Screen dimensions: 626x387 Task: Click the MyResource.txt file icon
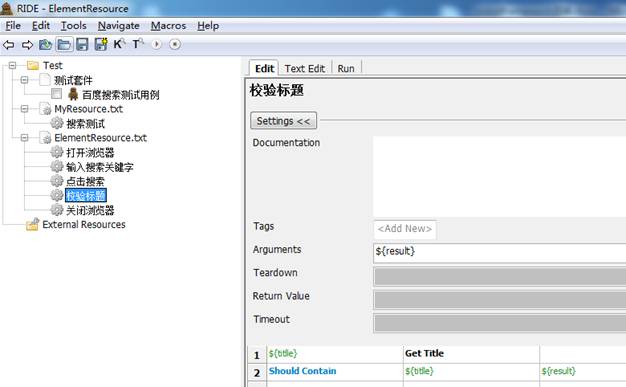pyautogui.click(x=45, y=109)
